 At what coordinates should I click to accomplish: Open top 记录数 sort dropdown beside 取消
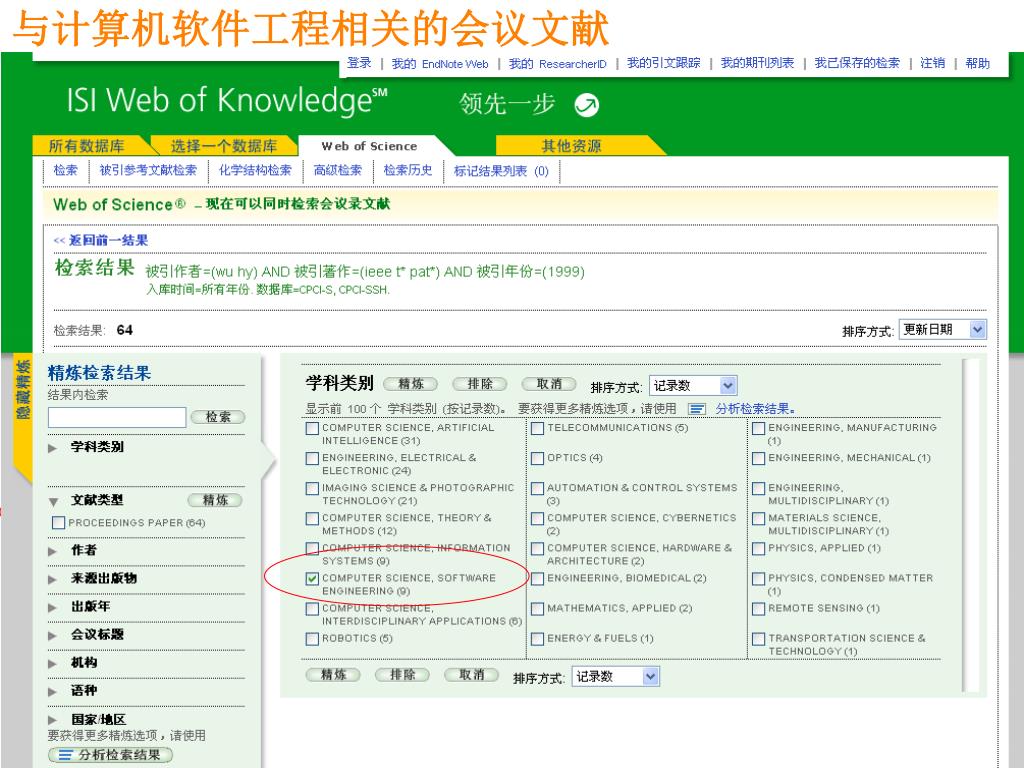click(692, 386)
